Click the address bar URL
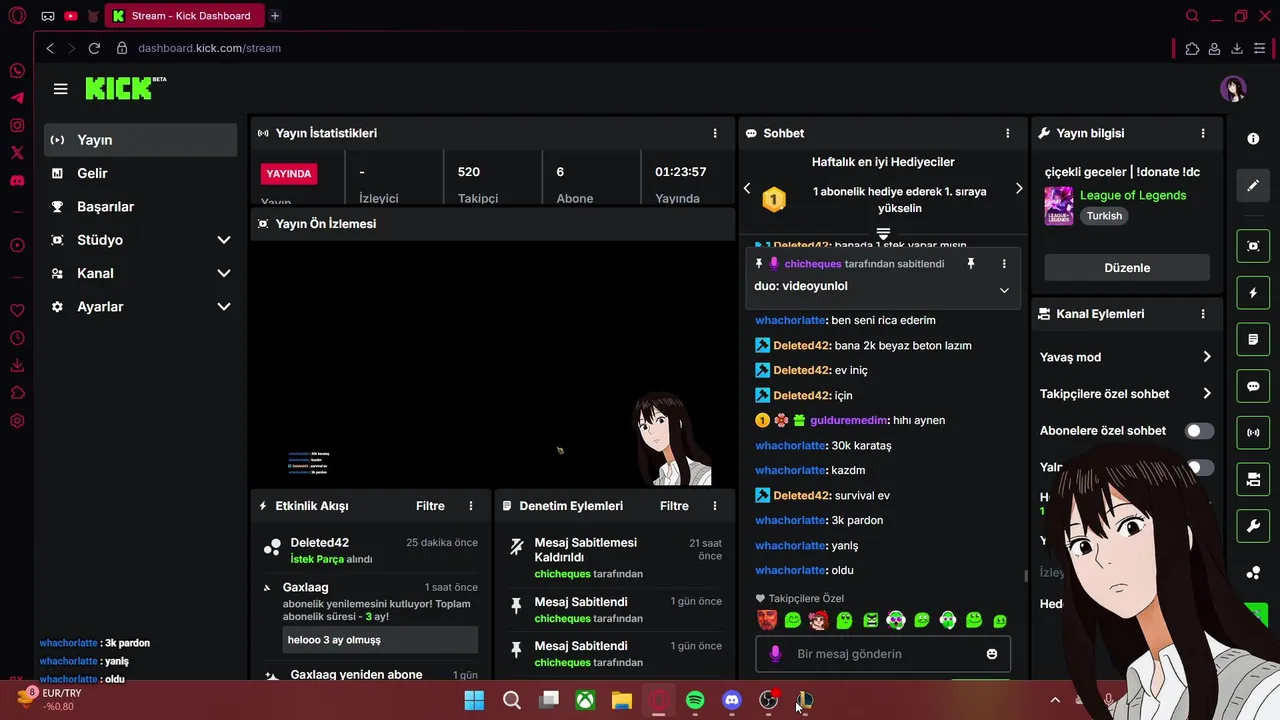The width and height of the screenshot is (1280, 720). pos(209,48)
